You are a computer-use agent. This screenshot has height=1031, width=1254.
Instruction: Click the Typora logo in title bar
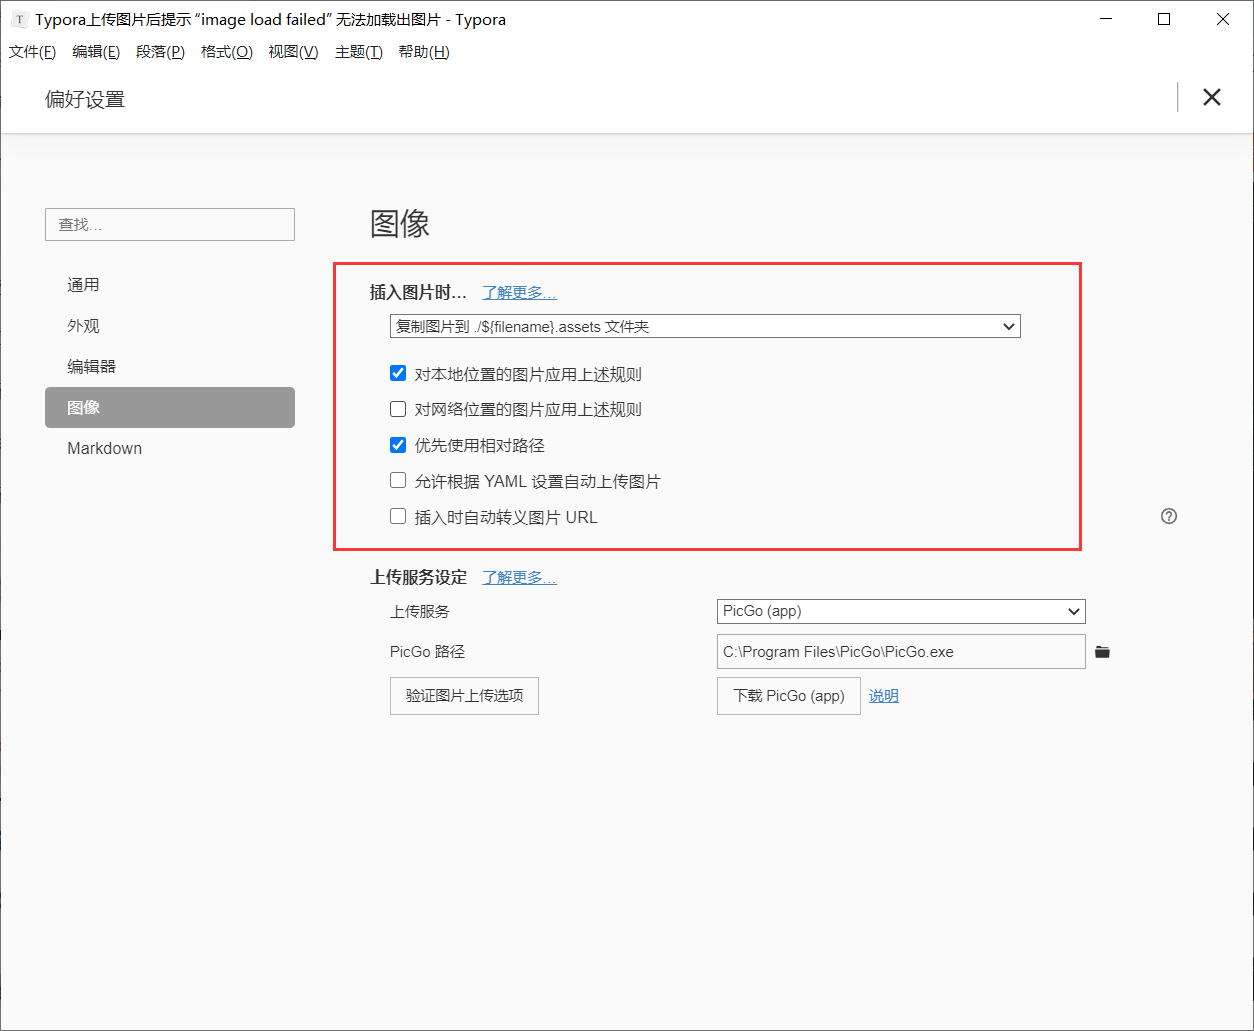click(17, 19)
